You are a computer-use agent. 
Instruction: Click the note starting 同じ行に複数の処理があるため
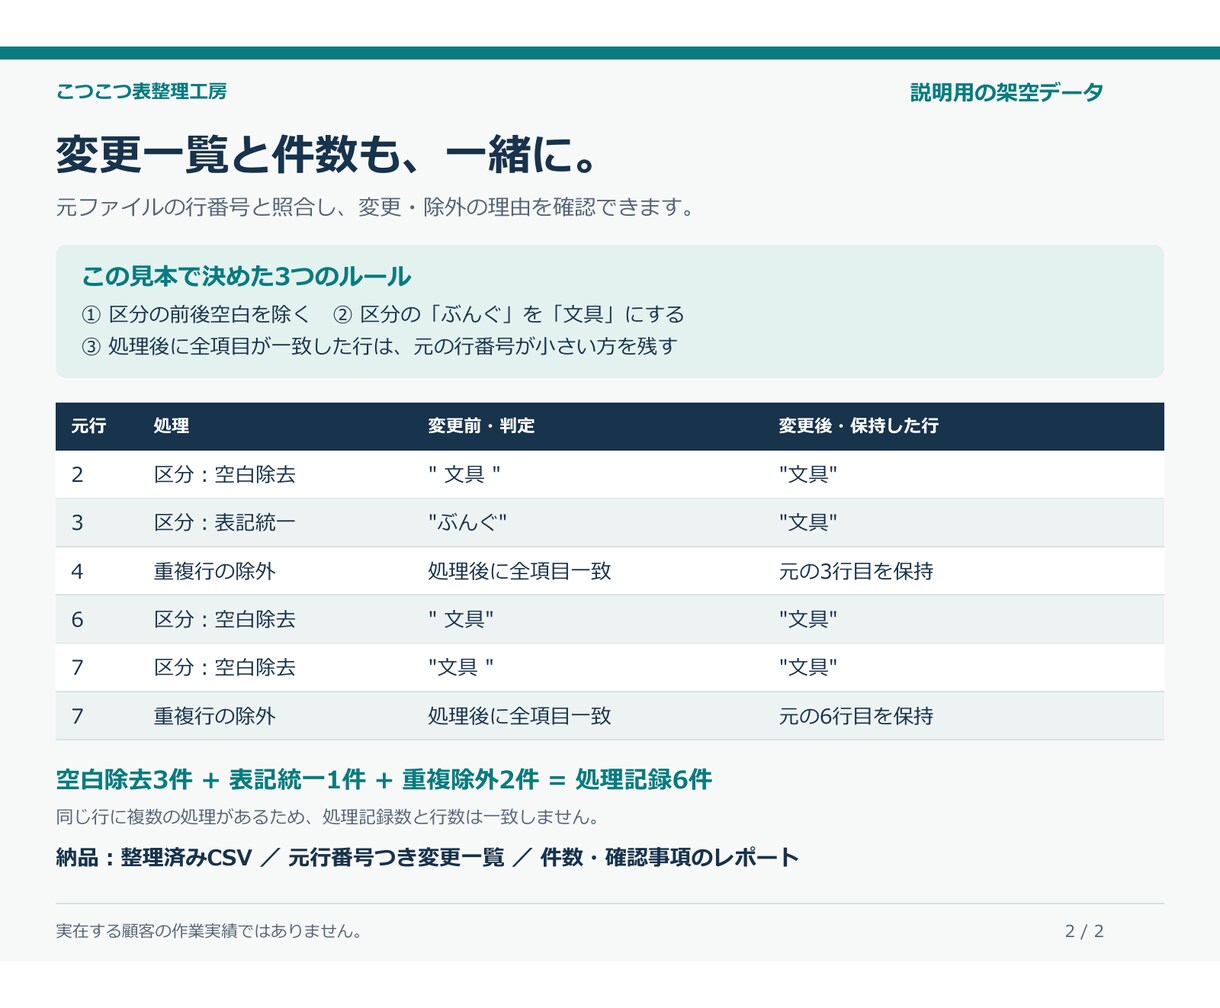(327, 817)
